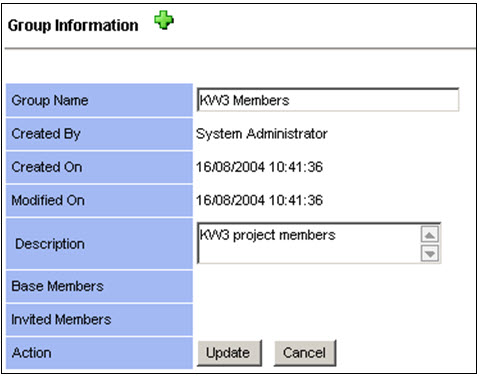481x378 pixels.
Task: Click the green plus icon beside Group Information
Action: pyautogui.click(x=164, y=20)
